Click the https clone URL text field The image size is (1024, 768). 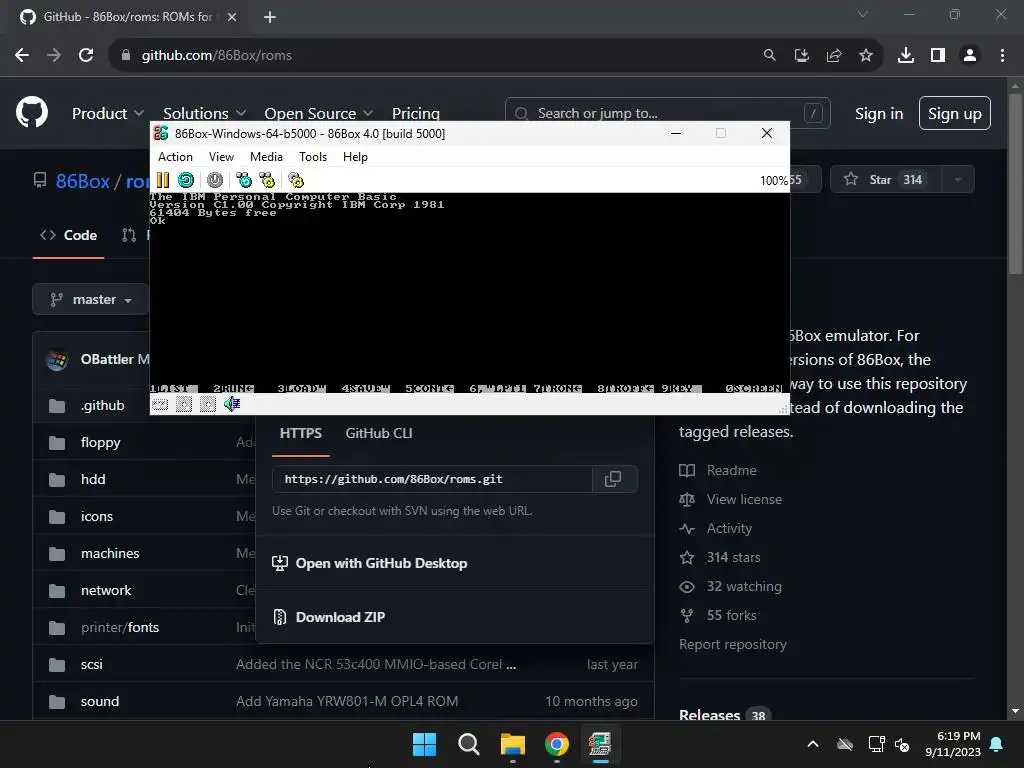pos(432,479)
